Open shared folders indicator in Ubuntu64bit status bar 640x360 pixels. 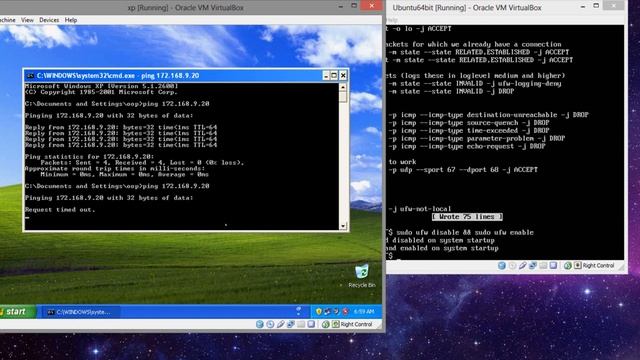tap(543, 266)
